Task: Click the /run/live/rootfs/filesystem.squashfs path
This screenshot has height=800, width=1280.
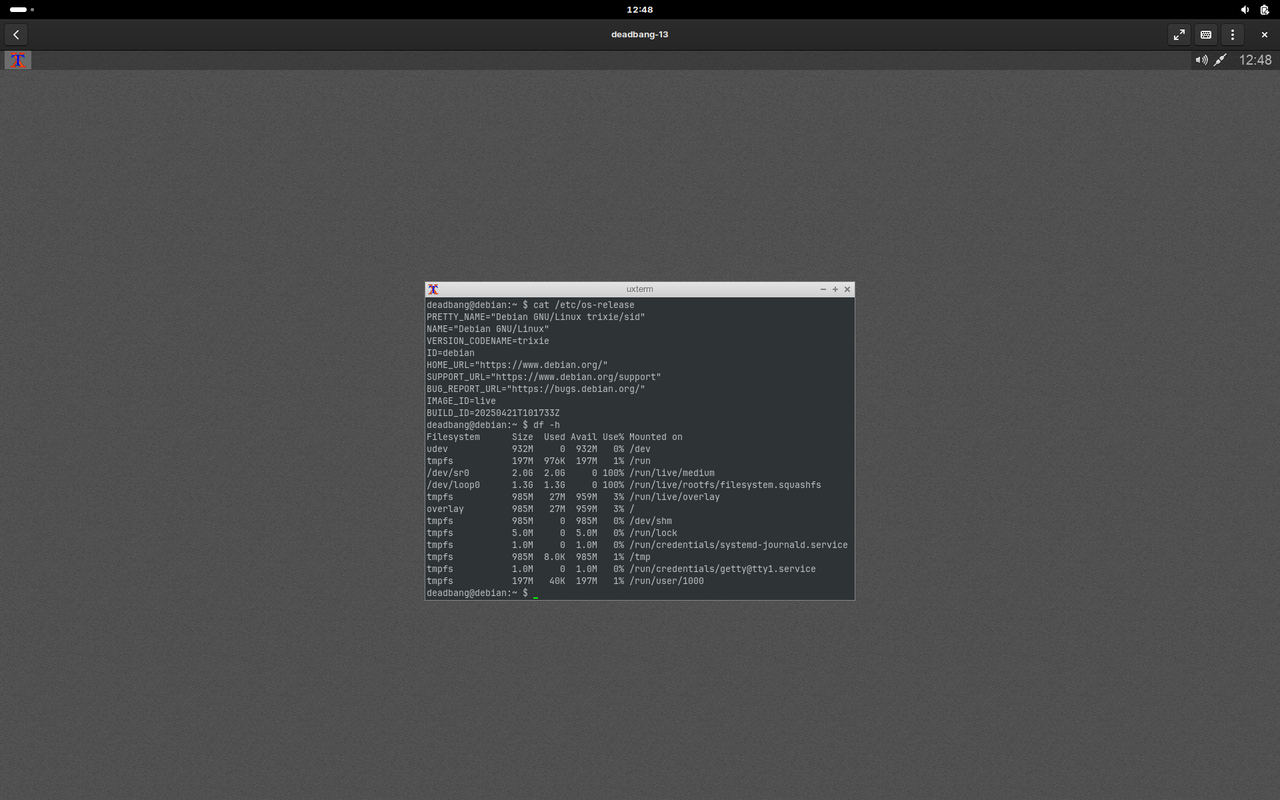Action: coord(725,485)
